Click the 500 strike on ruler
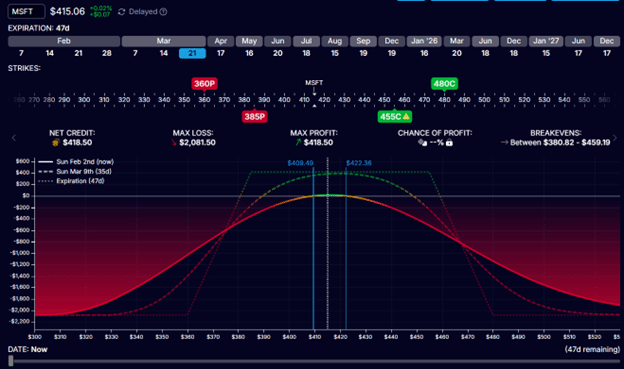 click(484, 100)
